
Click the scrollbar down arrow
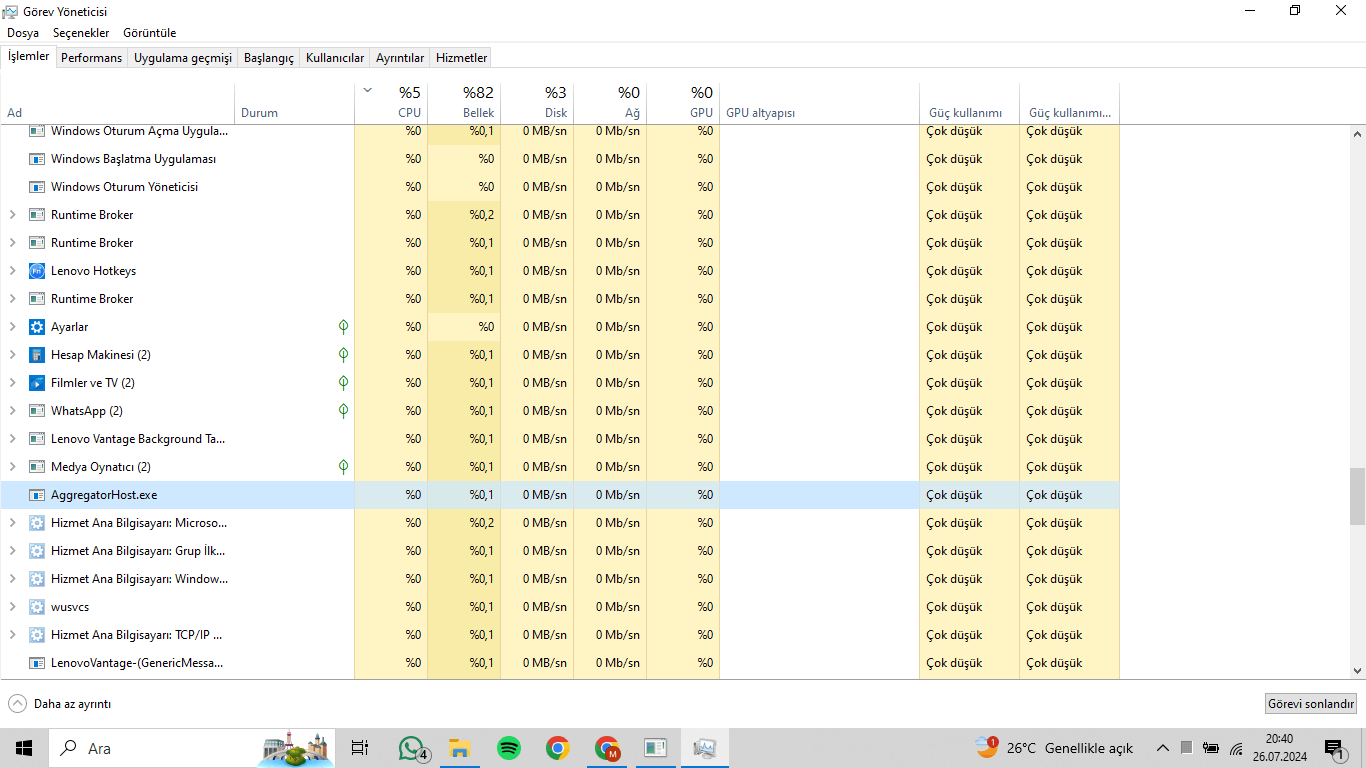[1357, 671]
